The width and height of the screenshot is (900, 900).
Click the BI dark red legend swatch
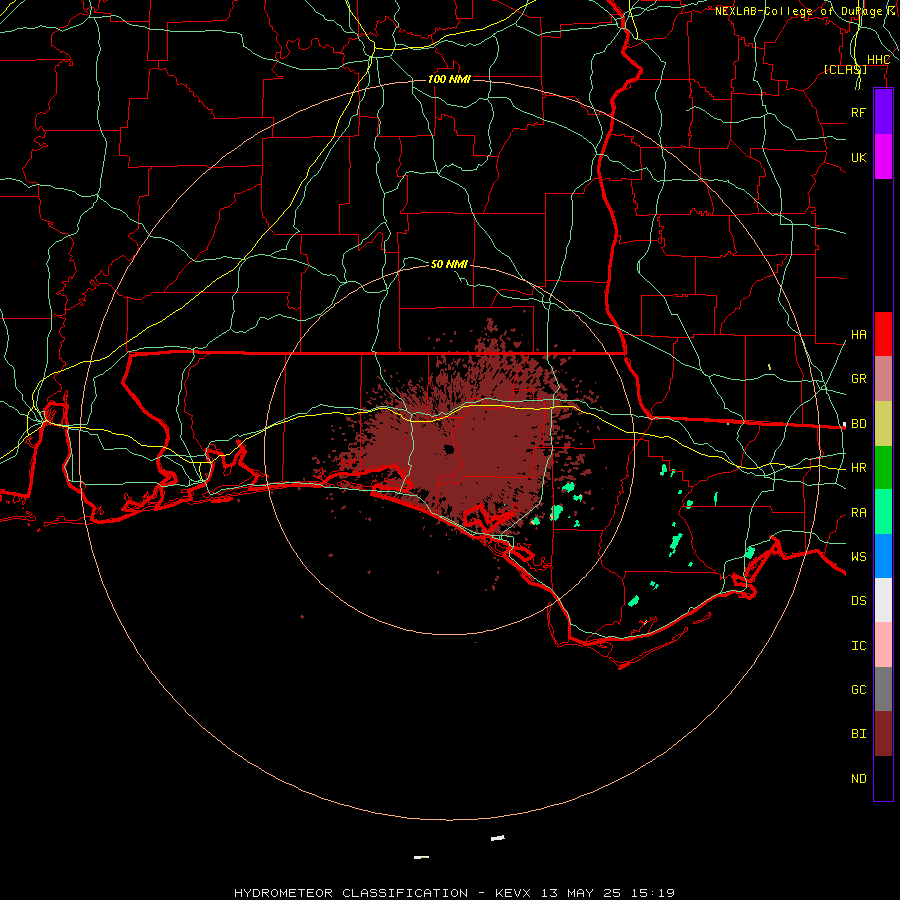point(883,734)
